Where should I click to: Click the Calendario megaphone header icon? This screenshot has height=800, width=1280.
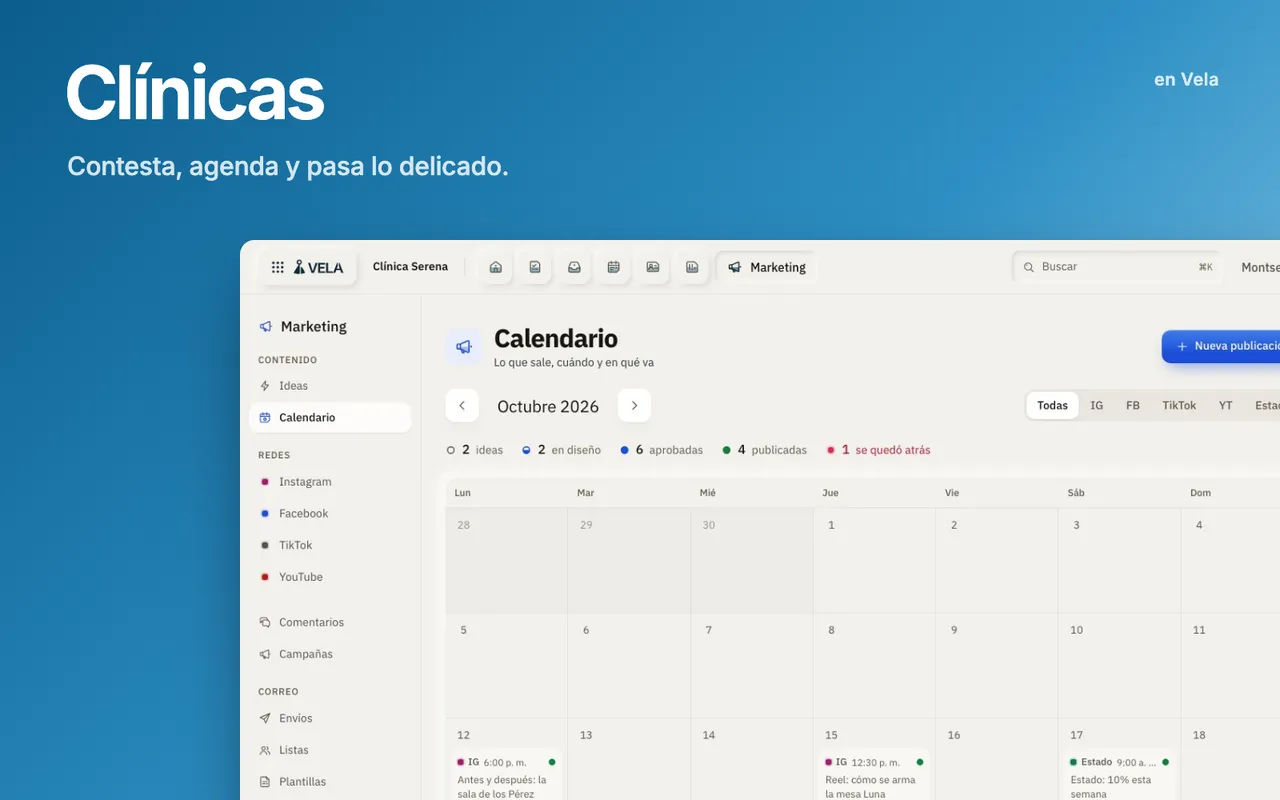click(x=464, y=347)
